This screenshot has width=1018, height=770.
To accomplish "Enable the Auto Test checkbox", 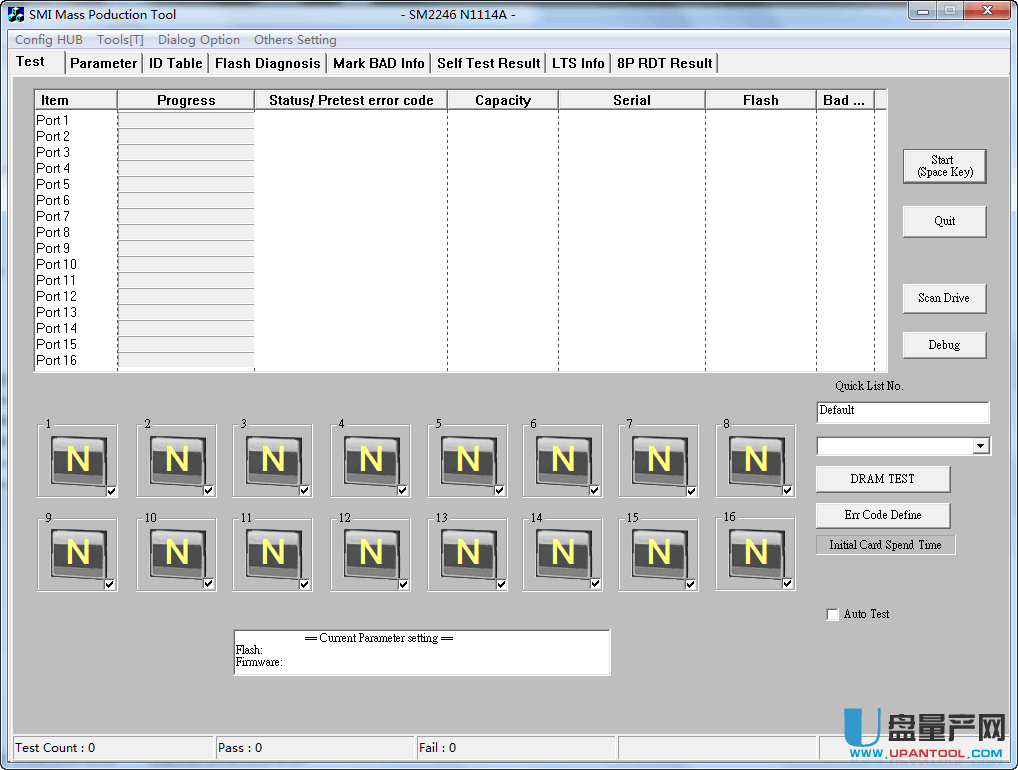I will 833,614.
